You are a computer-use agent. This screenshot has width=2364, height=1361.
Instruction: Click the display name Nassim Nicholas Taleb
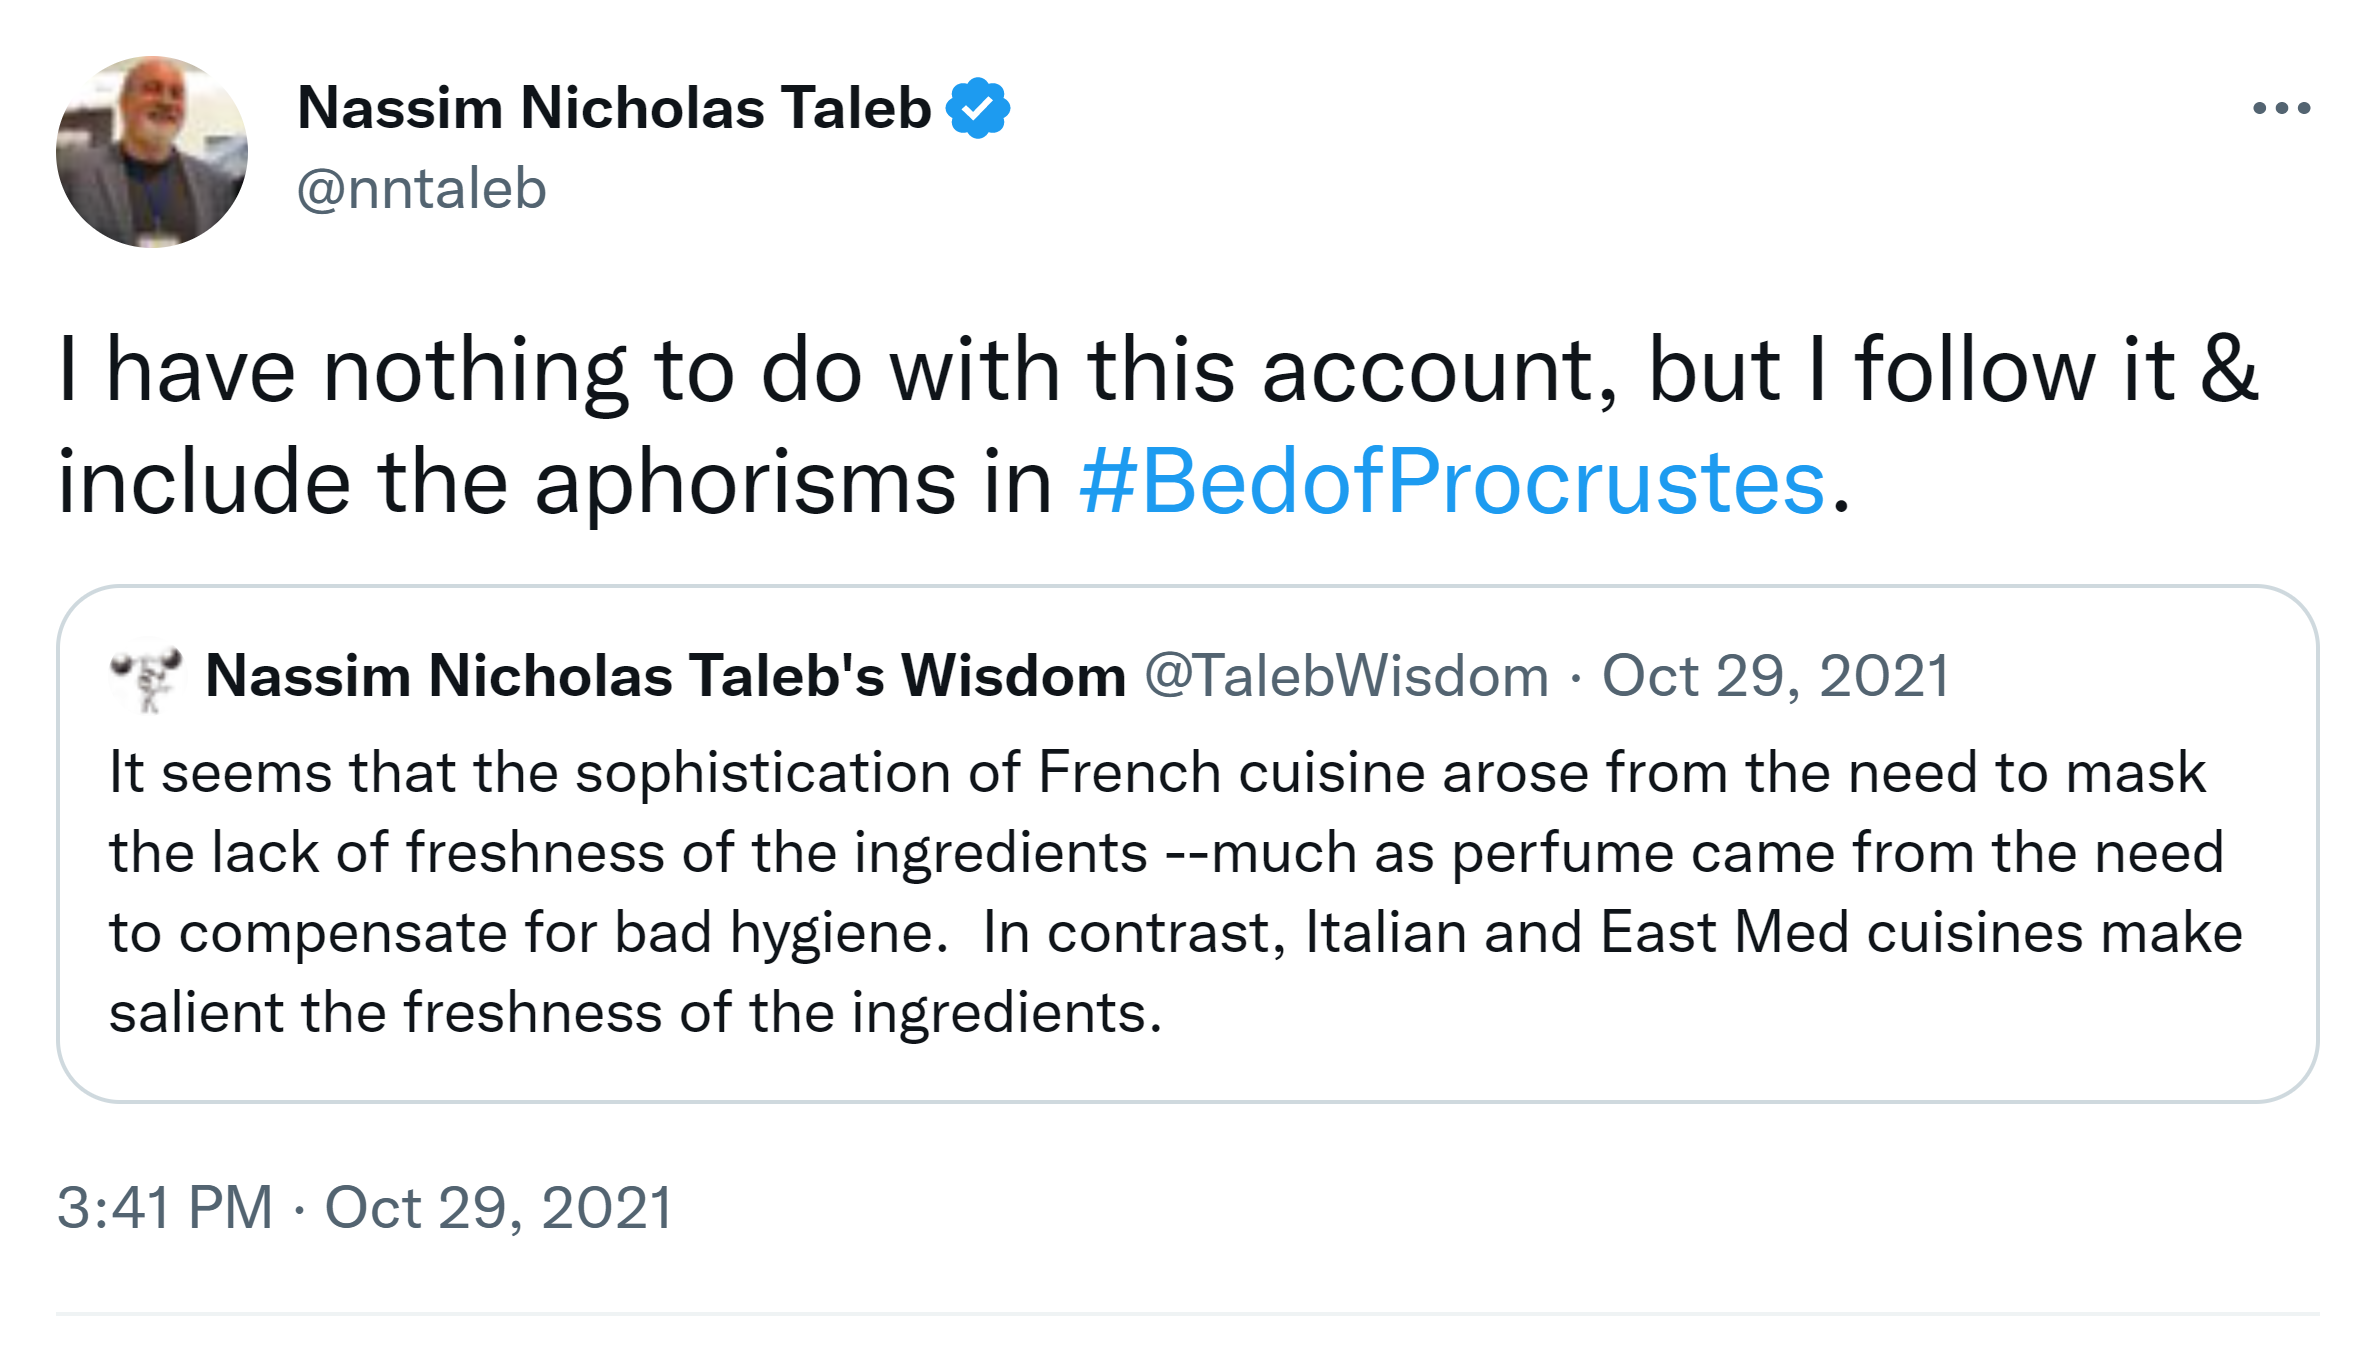point(614,108)
